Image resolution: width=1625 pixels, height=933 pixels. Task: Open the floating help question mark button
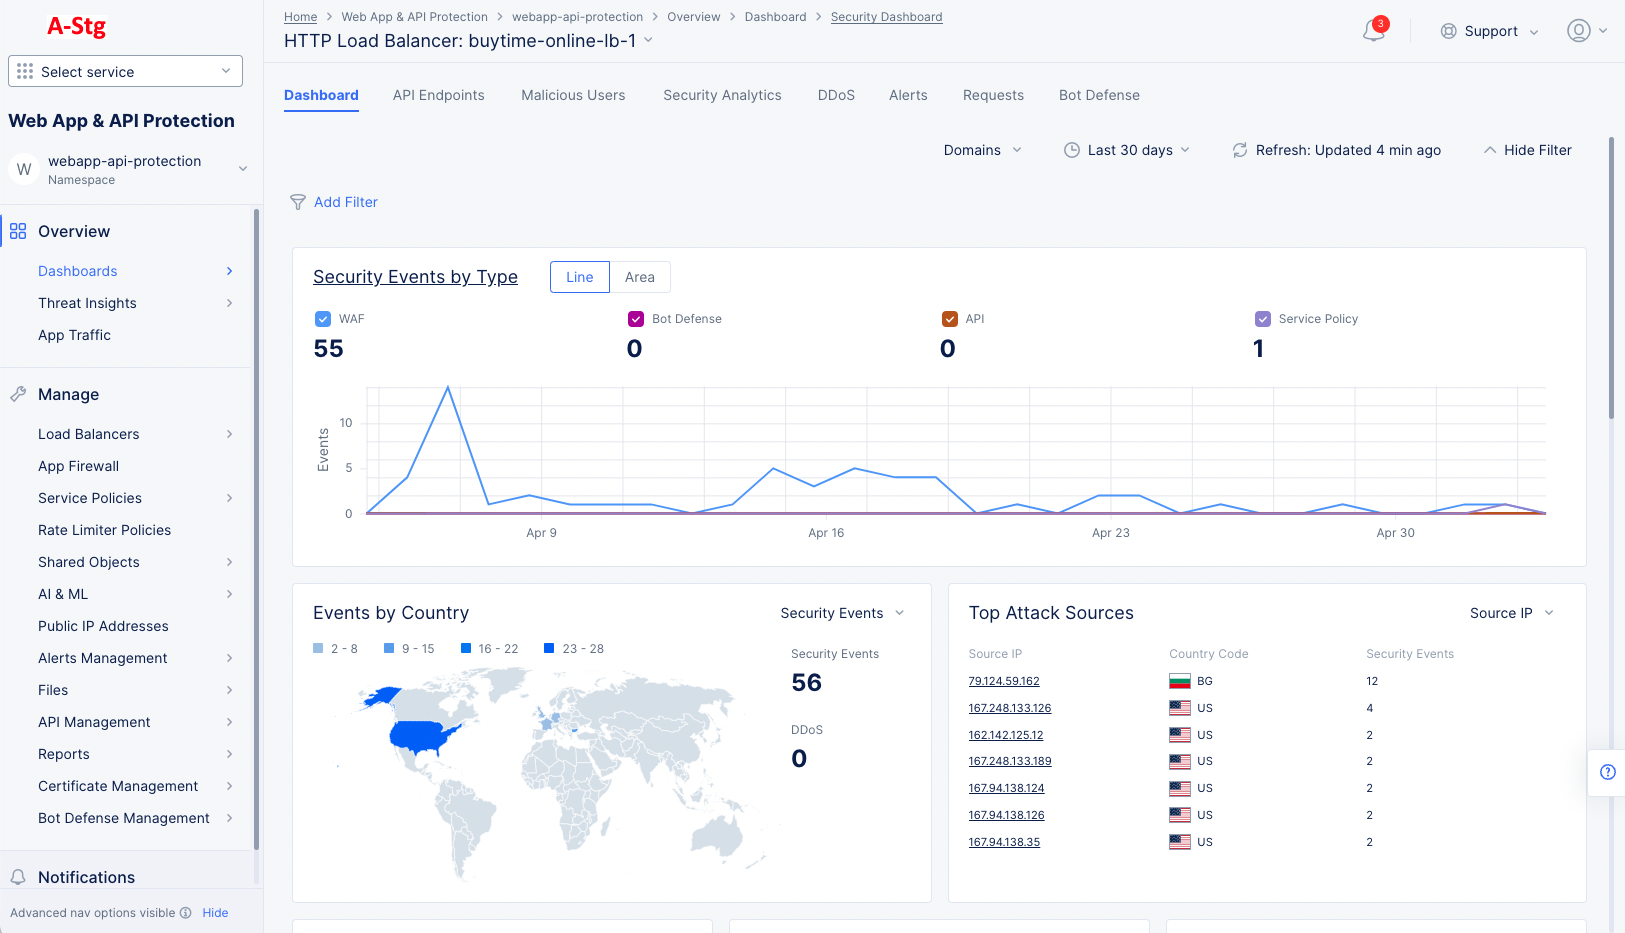[1608, 772]
